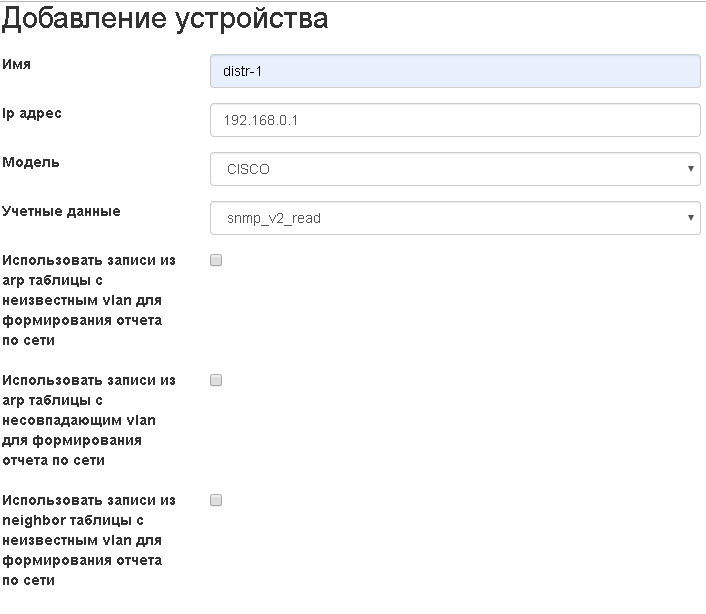Click label text for arp несовпадающим vlan option
This screenshot has width=706, height=614.
[x=88, y=420]
